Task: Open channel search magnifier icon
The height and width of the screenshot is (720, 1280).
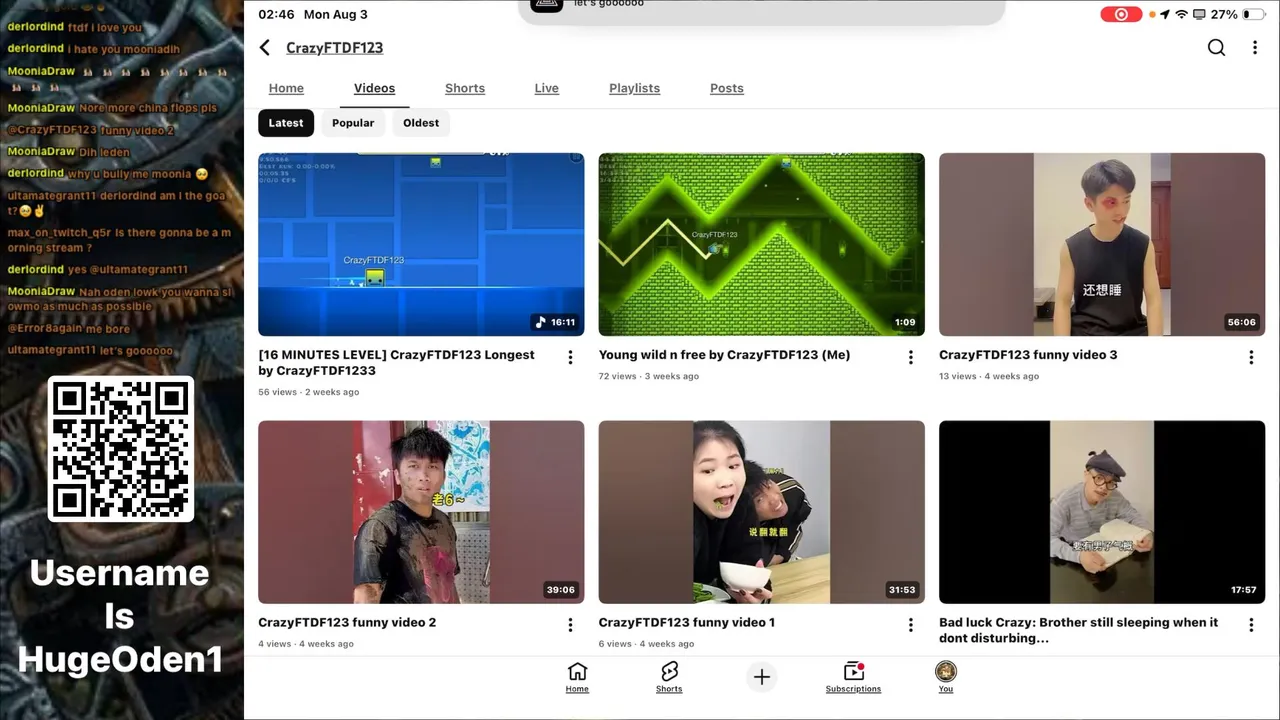Action: [x=1216, y=48]
